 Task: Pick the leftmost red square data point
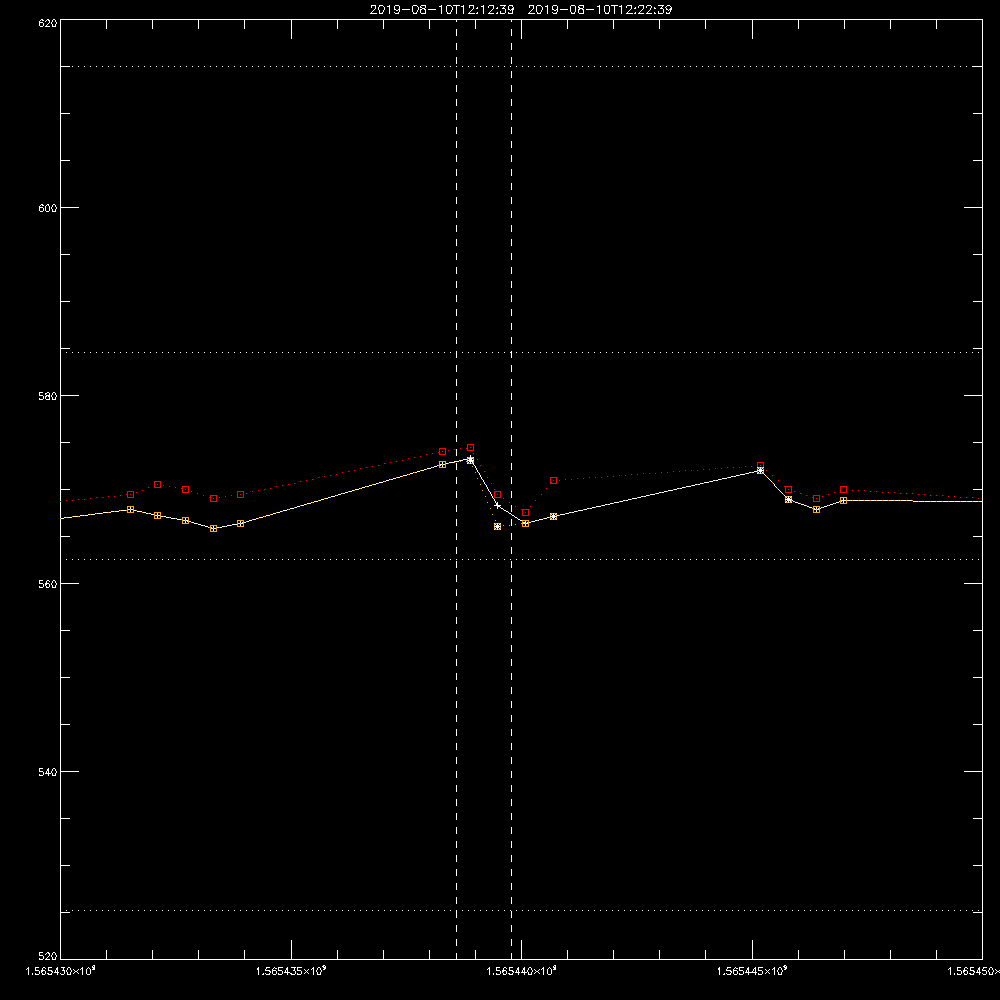pyautogui.click(x=131, y=495)
